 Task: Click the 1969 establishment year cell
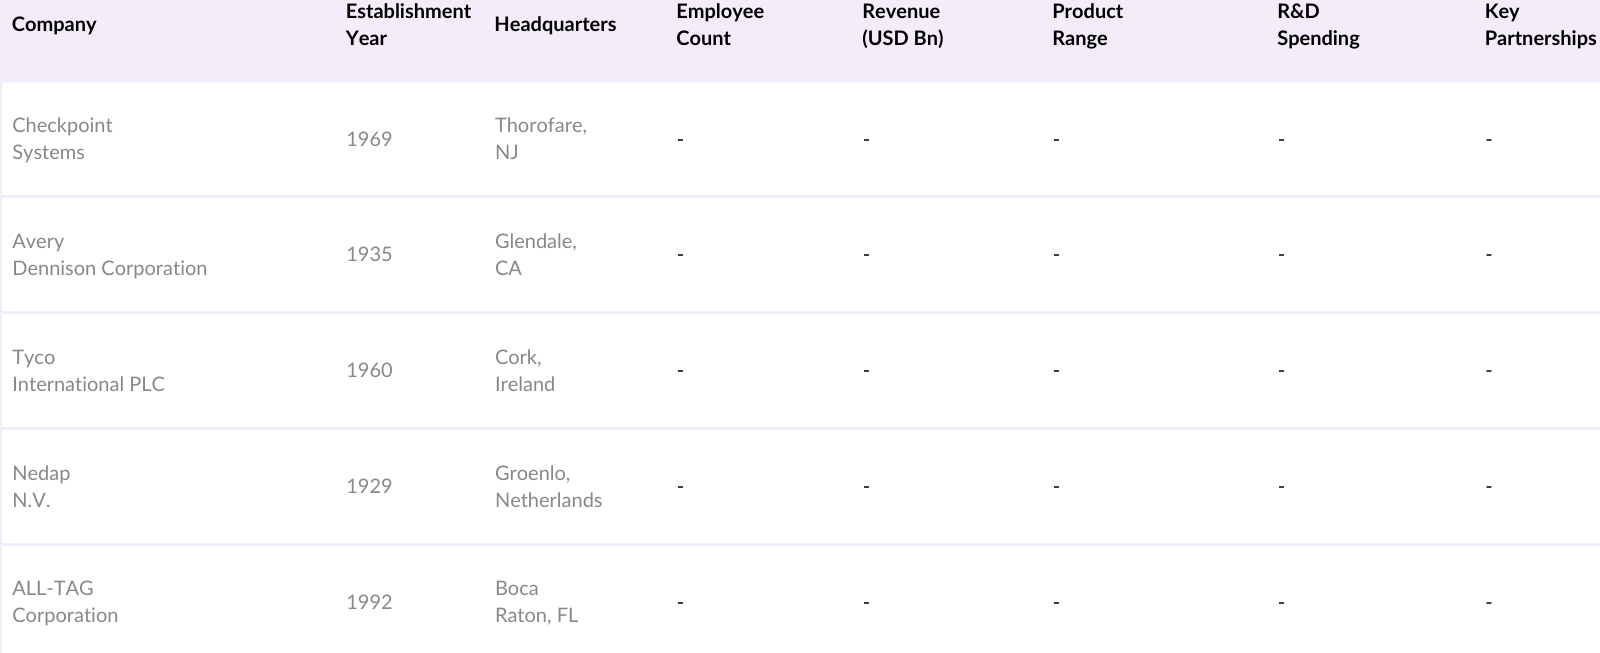pyautogui.click(x=369, y=139)
